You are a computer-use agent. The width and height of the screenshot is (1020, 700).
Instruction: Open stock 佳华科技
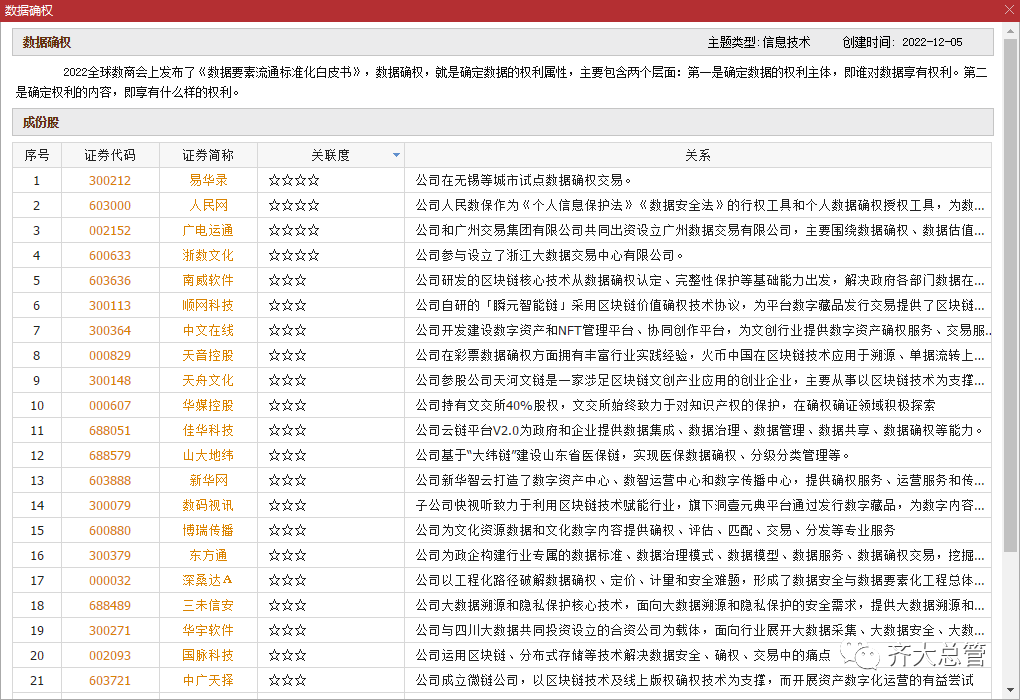pyautogui.click(x=208, y=431)
